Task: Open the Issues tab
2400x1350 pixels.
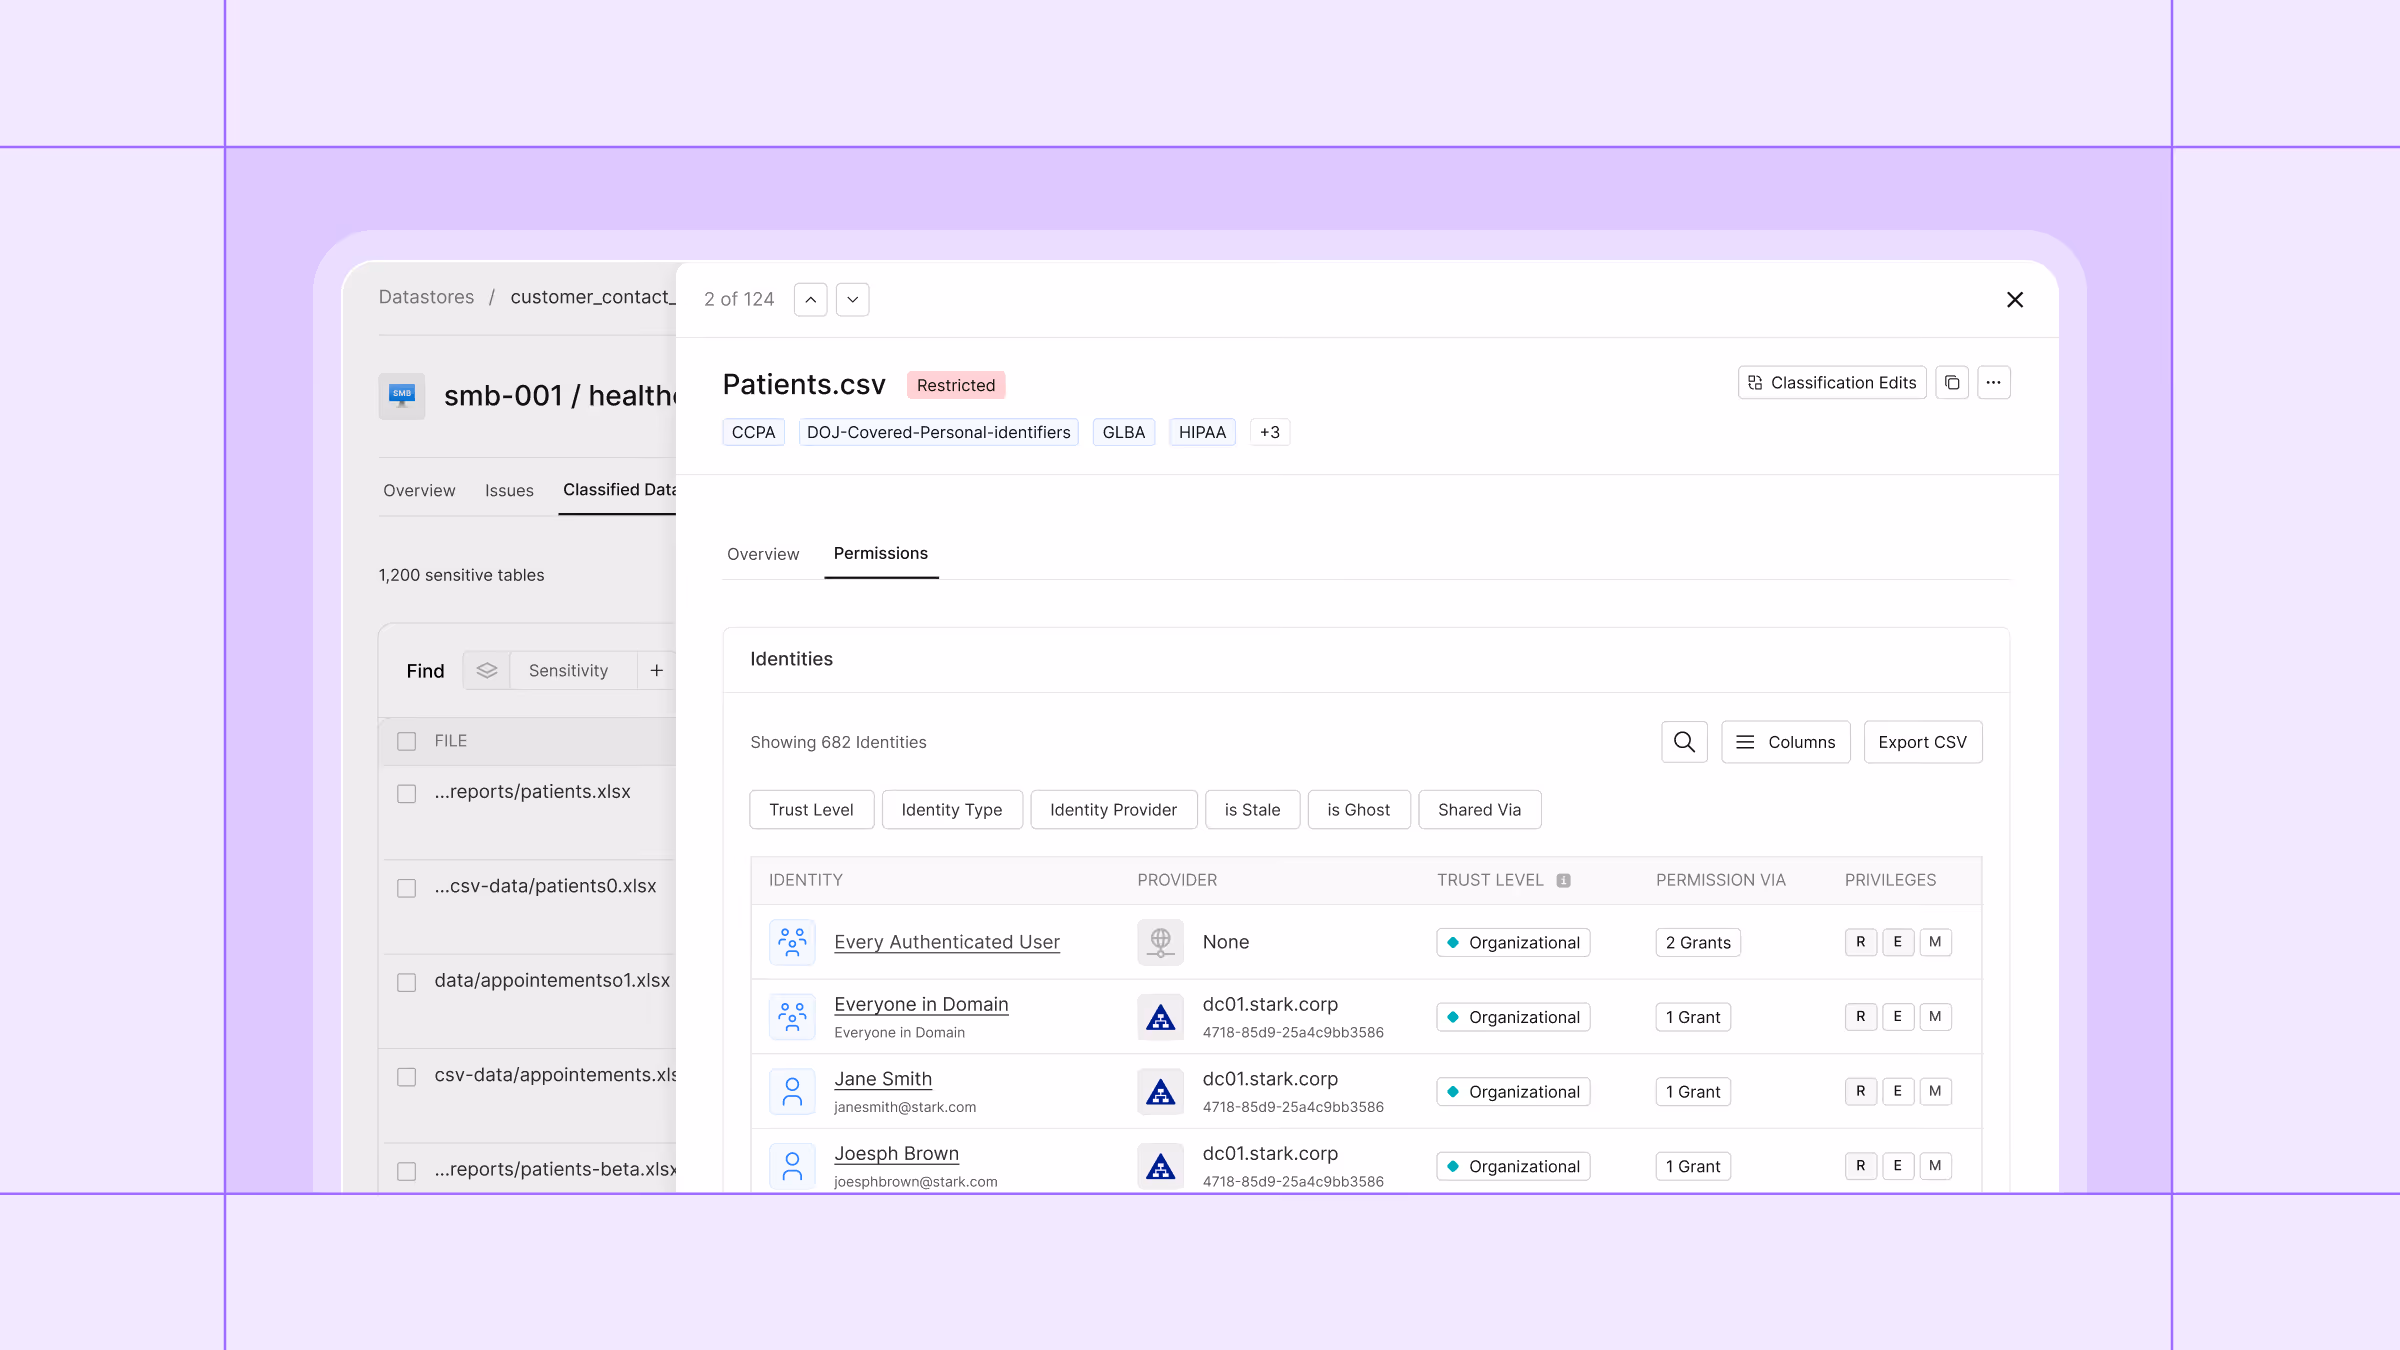Action: point(509,491)
